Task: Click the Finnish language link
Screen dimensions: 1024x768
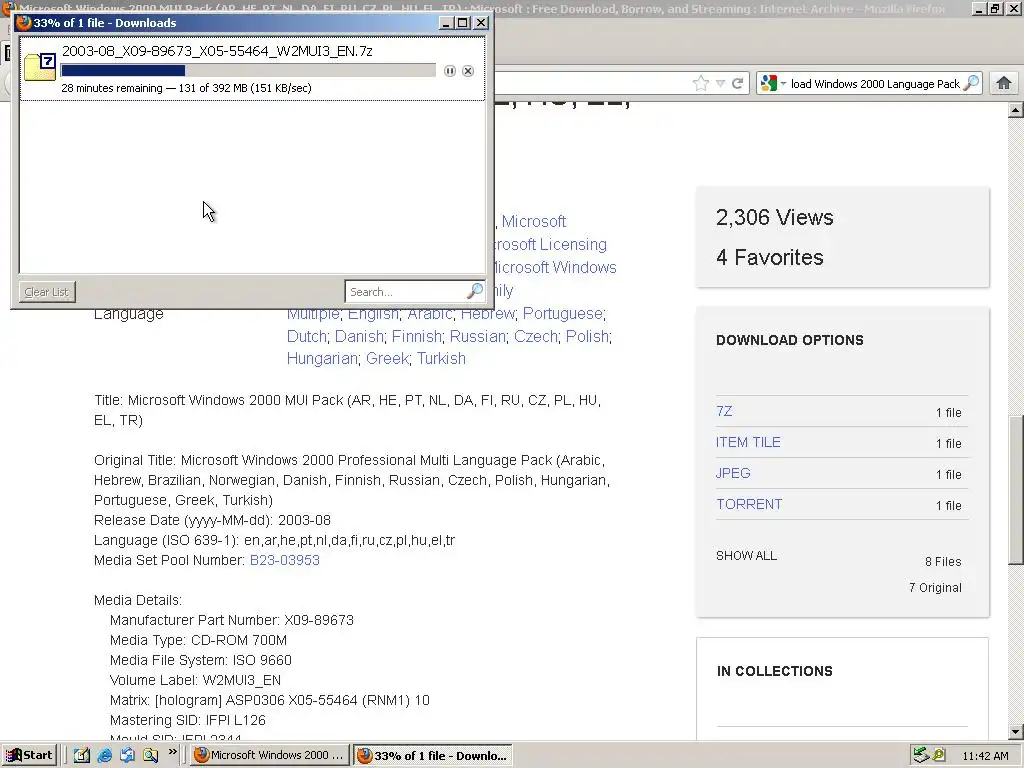Action: 417,336
